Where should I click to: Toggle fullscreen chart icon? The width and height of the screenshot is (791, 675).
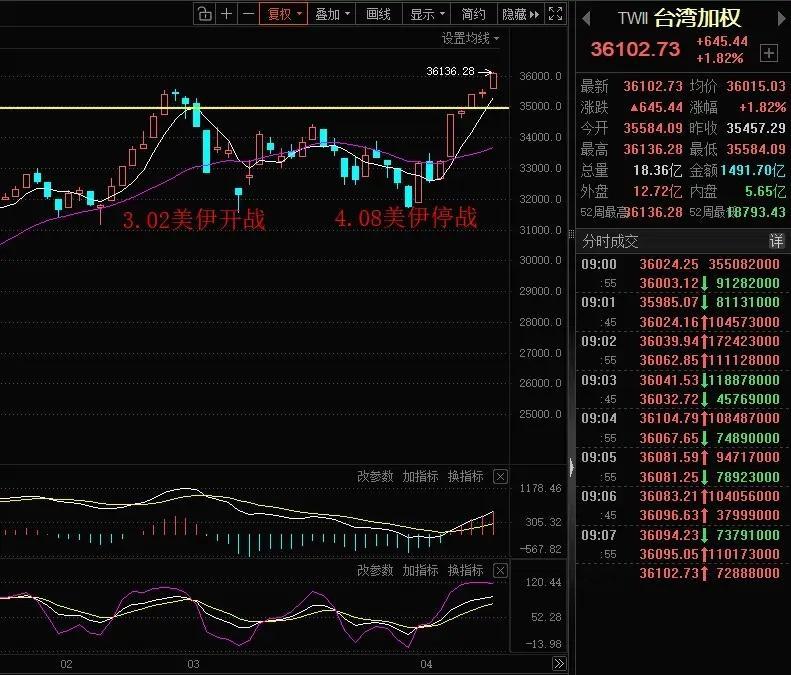point(555,14)
